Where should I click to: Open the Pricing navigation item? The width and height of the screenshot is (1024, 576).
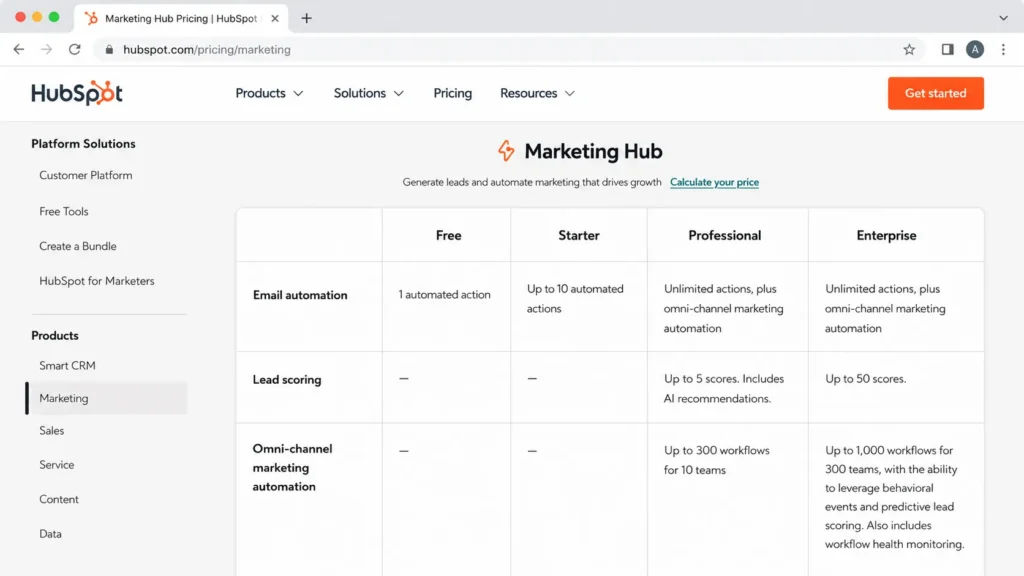(x=453, y=93)
